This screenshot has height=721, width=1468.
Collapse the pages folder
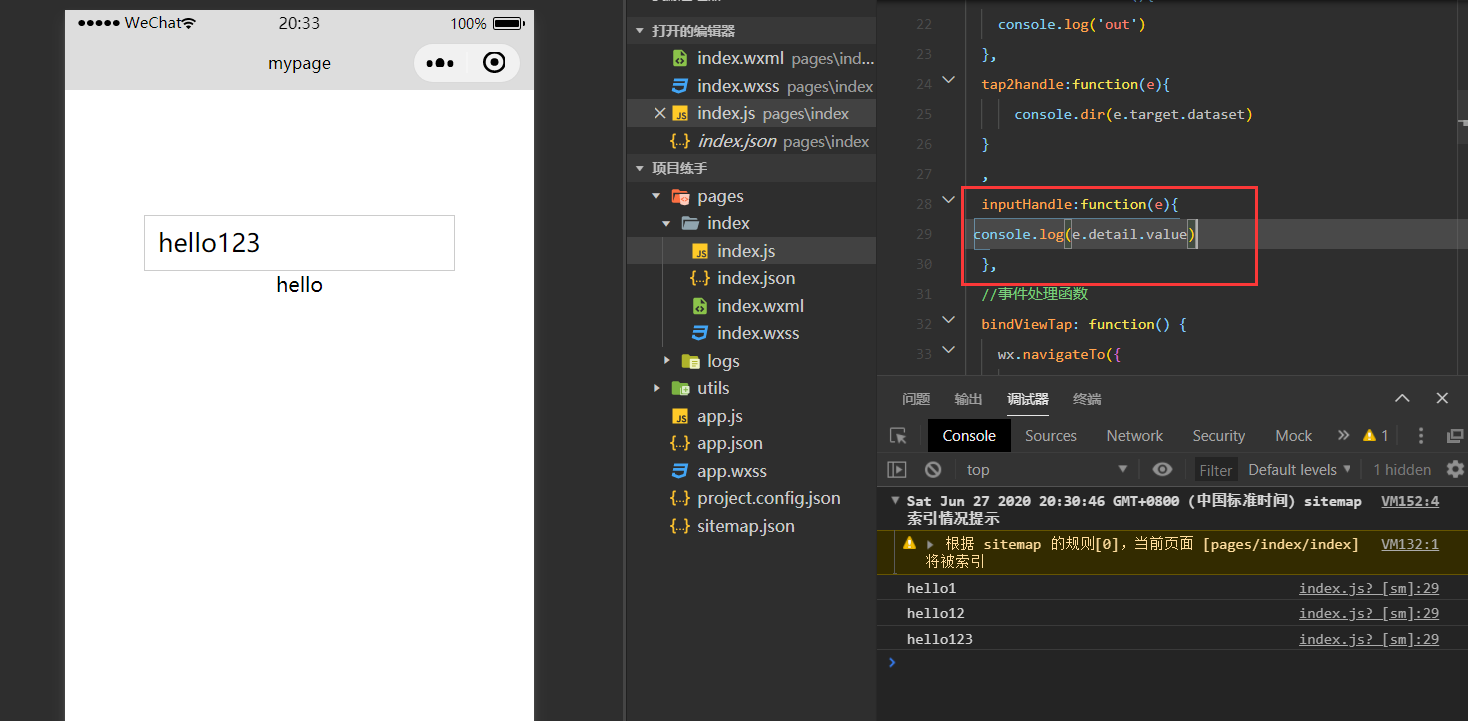[x=656, y=196]
